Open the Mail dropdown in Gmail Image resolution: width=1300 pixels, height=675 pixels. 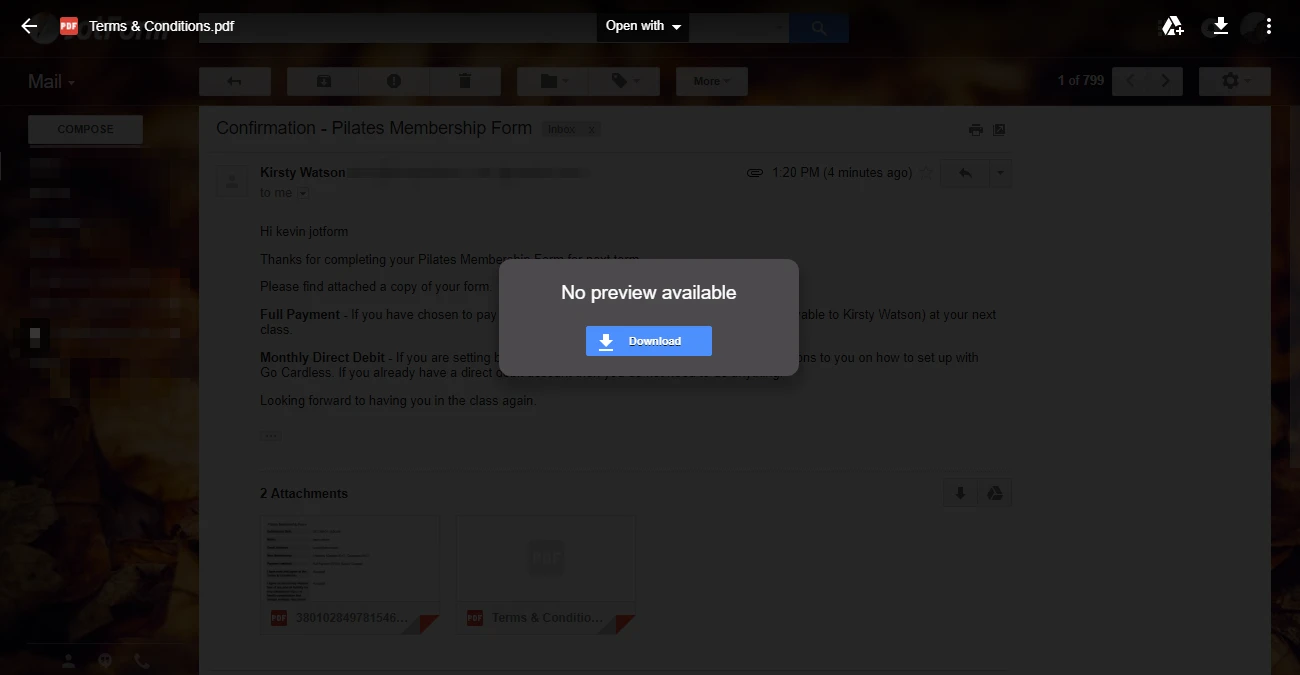pyautogui.click(x=51, y=82)
